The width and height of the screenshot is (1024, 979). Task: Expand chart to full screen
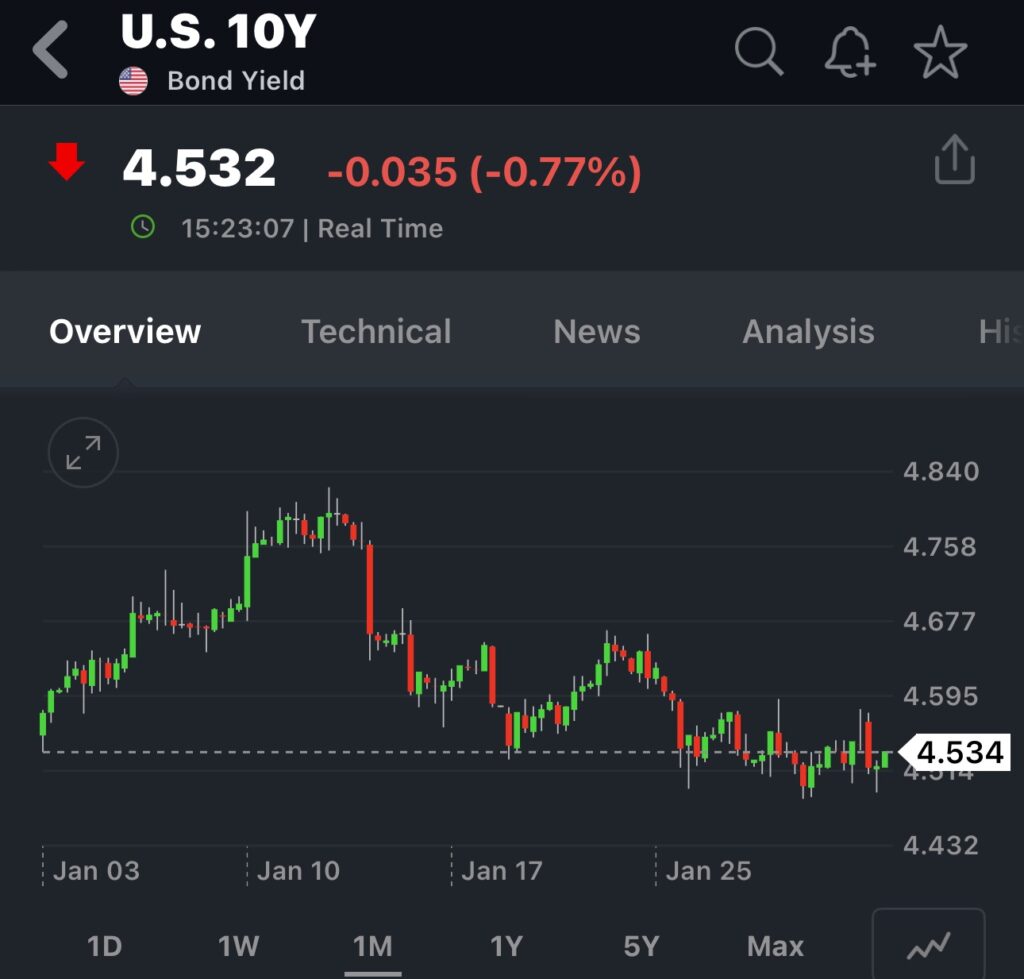[83, 452]
